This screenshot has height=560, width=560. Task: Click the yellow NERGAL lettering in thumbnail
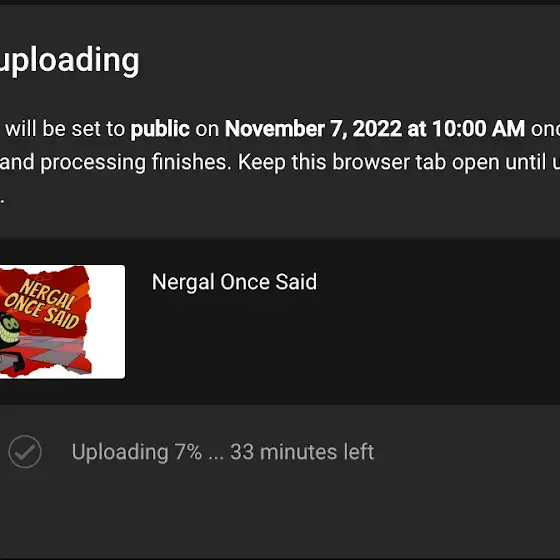tap(49, 294)
